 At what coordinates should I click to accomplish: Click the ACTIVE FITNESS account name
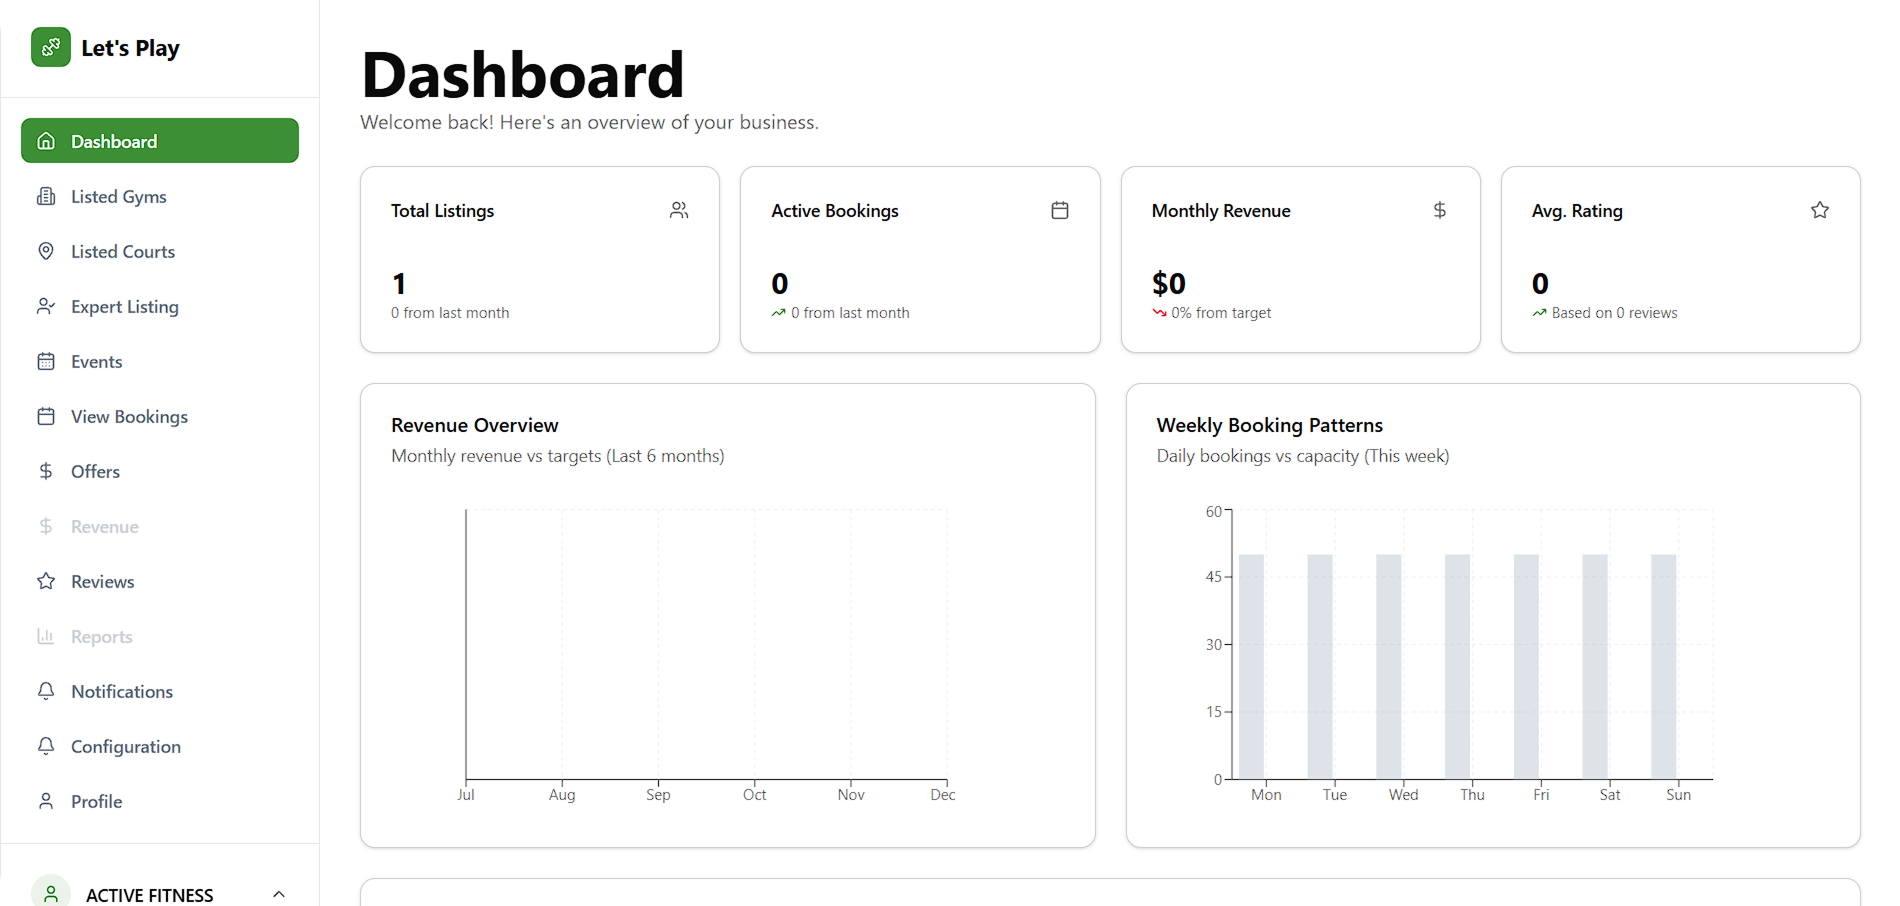(x=150, y=895)
